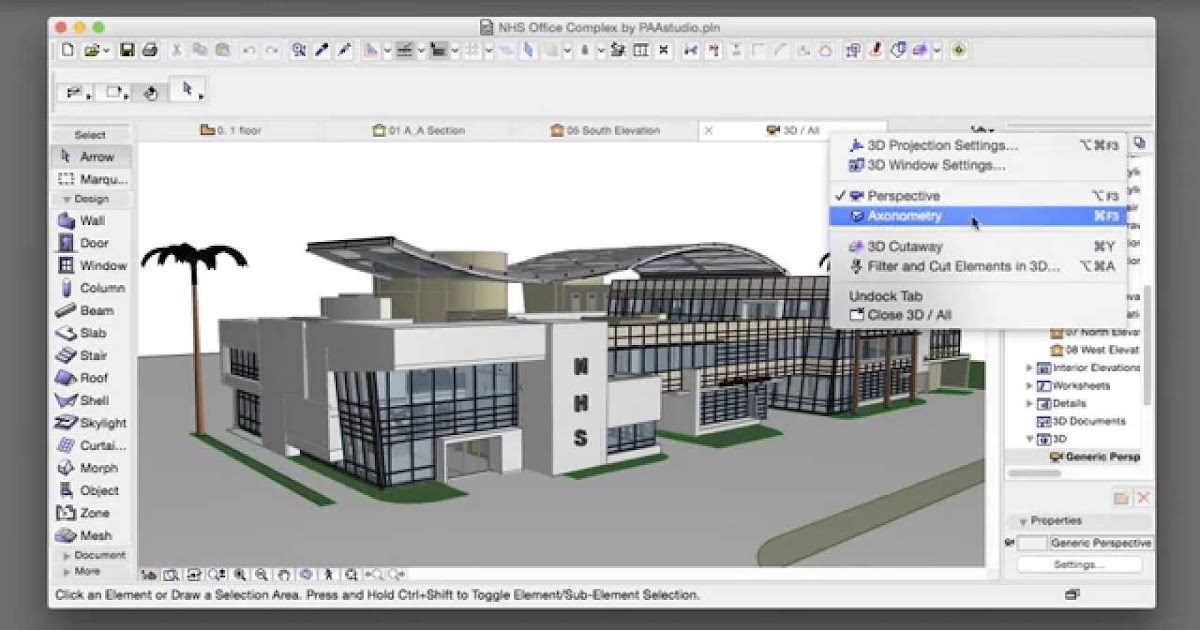The height and width of the screenshot is (630, 1200).
Task: Switch to 05 South Elevation tab
Action: (x=605, y=130)
